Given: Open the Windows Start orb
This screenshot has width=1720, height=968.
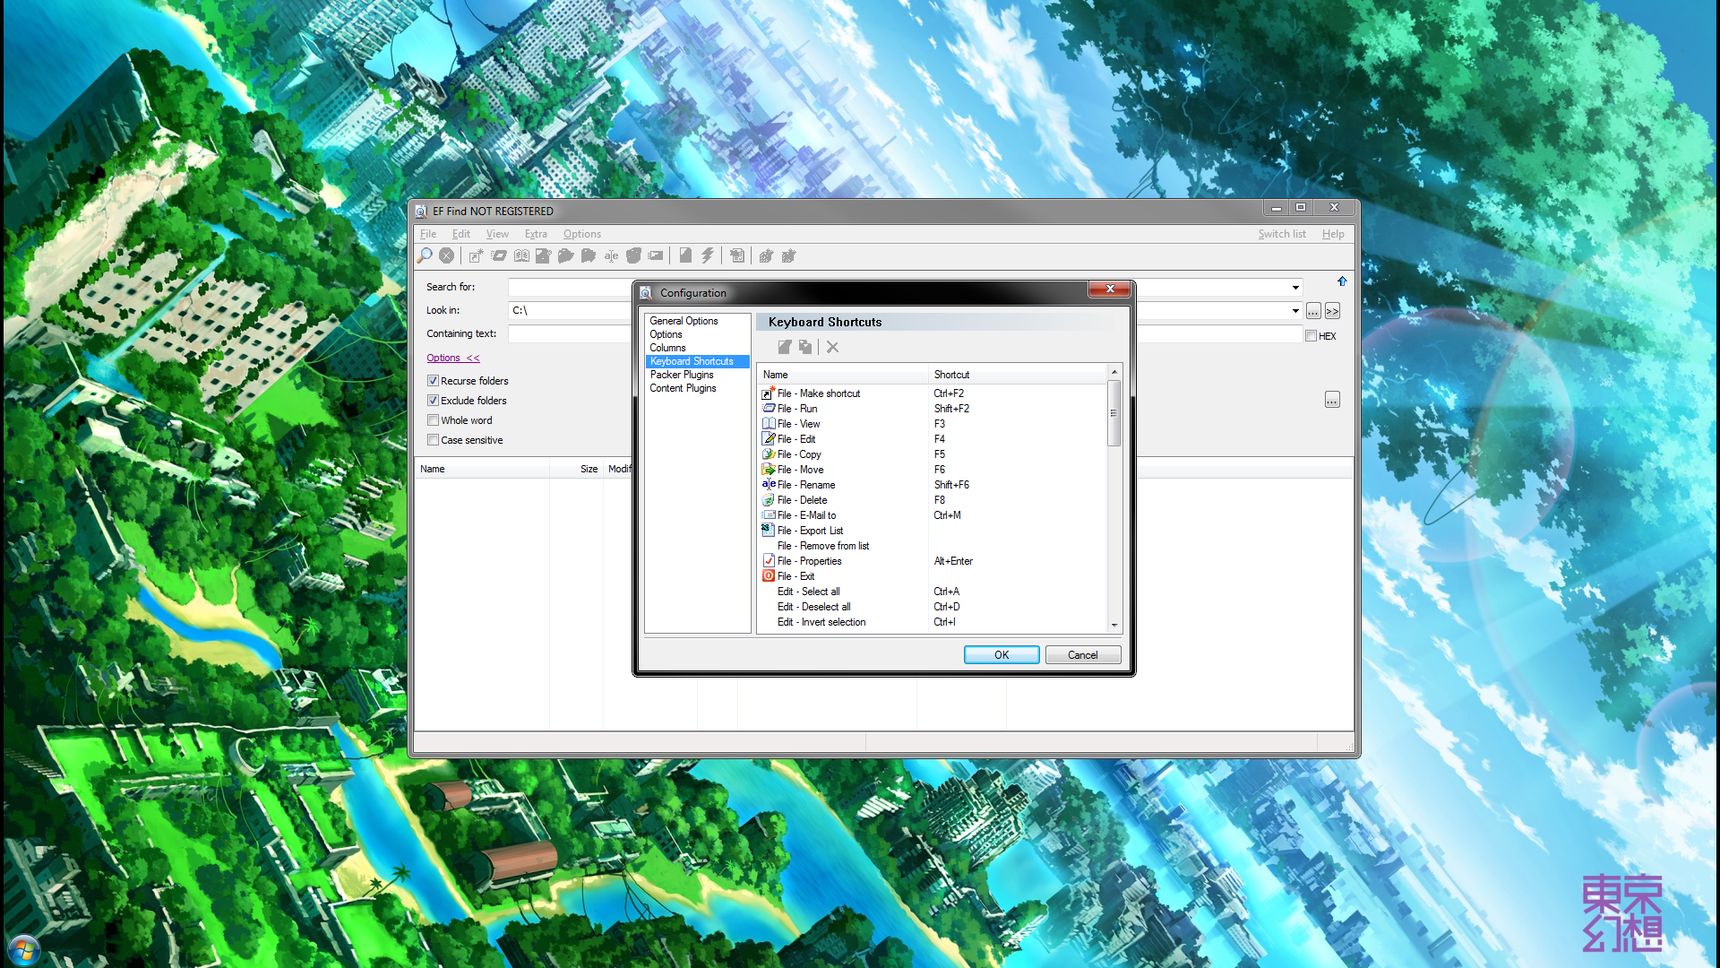Looking at the screenshot, I should pyautogui.click(x=22, y=950).
